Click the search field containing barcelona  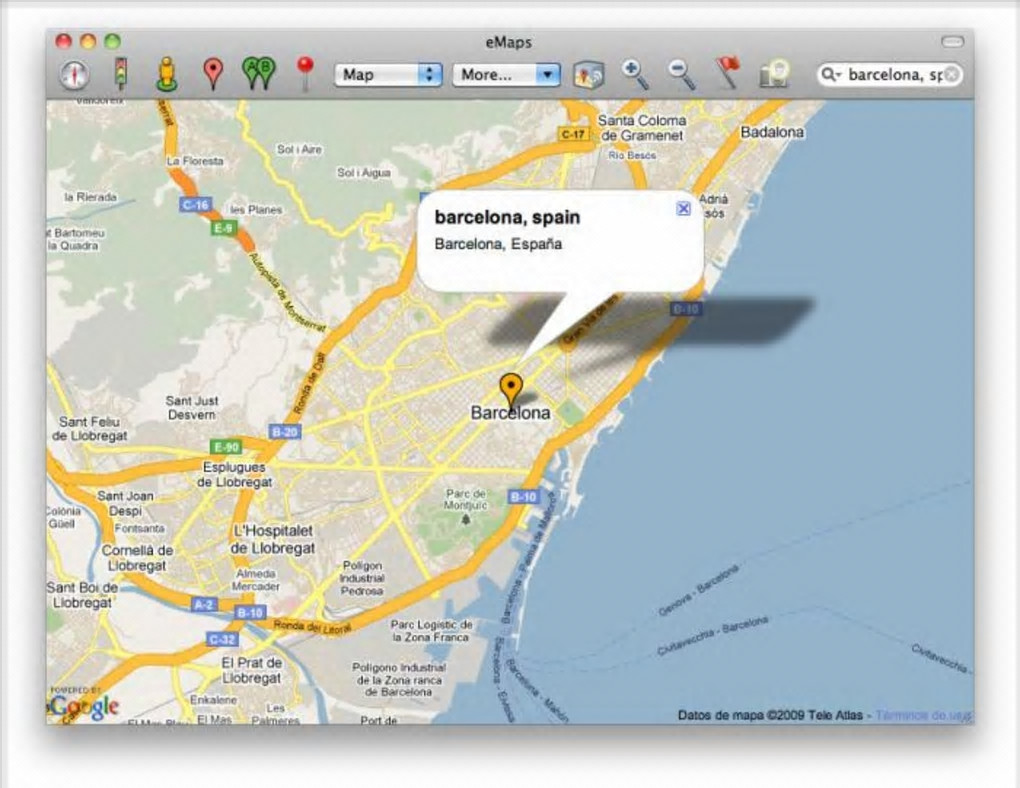point(889,75)
